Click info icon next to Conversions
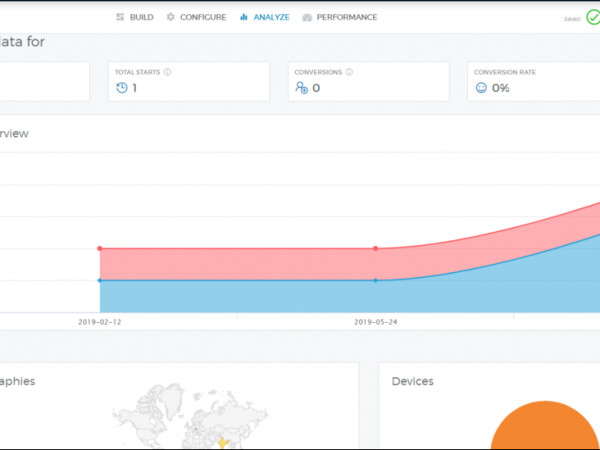Screen dimensions: 600x450 point(350,72)
